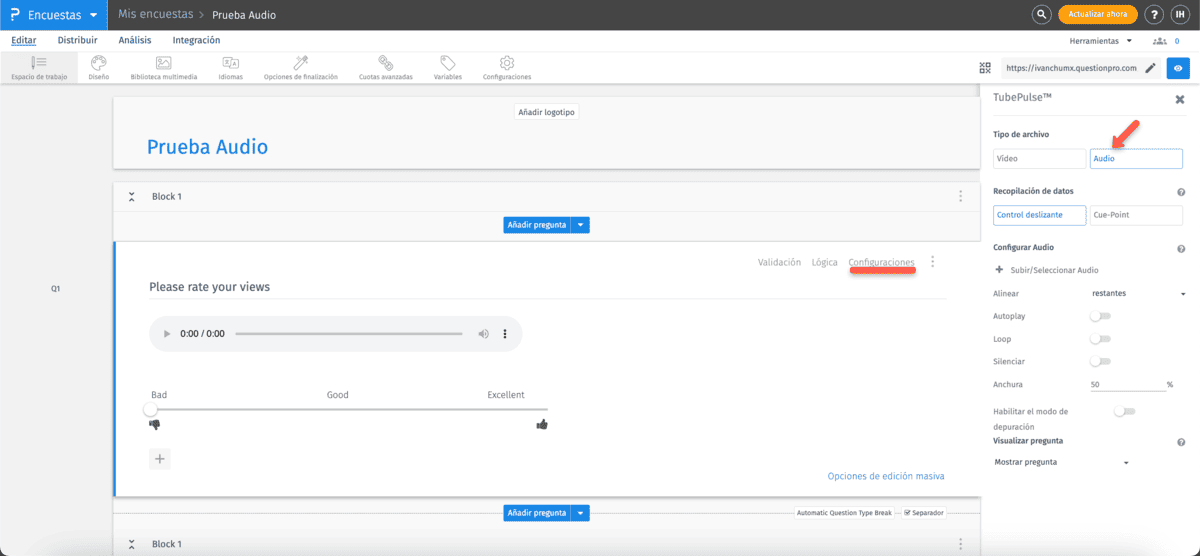
Task: Open Añadir pregunta arrow below question
Action: 581,513
